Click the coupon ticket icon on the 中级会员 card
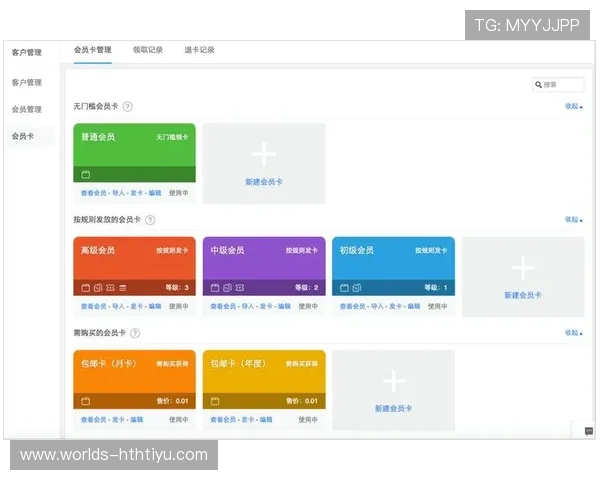Image resolution: width=600 pixels, height=480 pixels. [x=240, y=288]
